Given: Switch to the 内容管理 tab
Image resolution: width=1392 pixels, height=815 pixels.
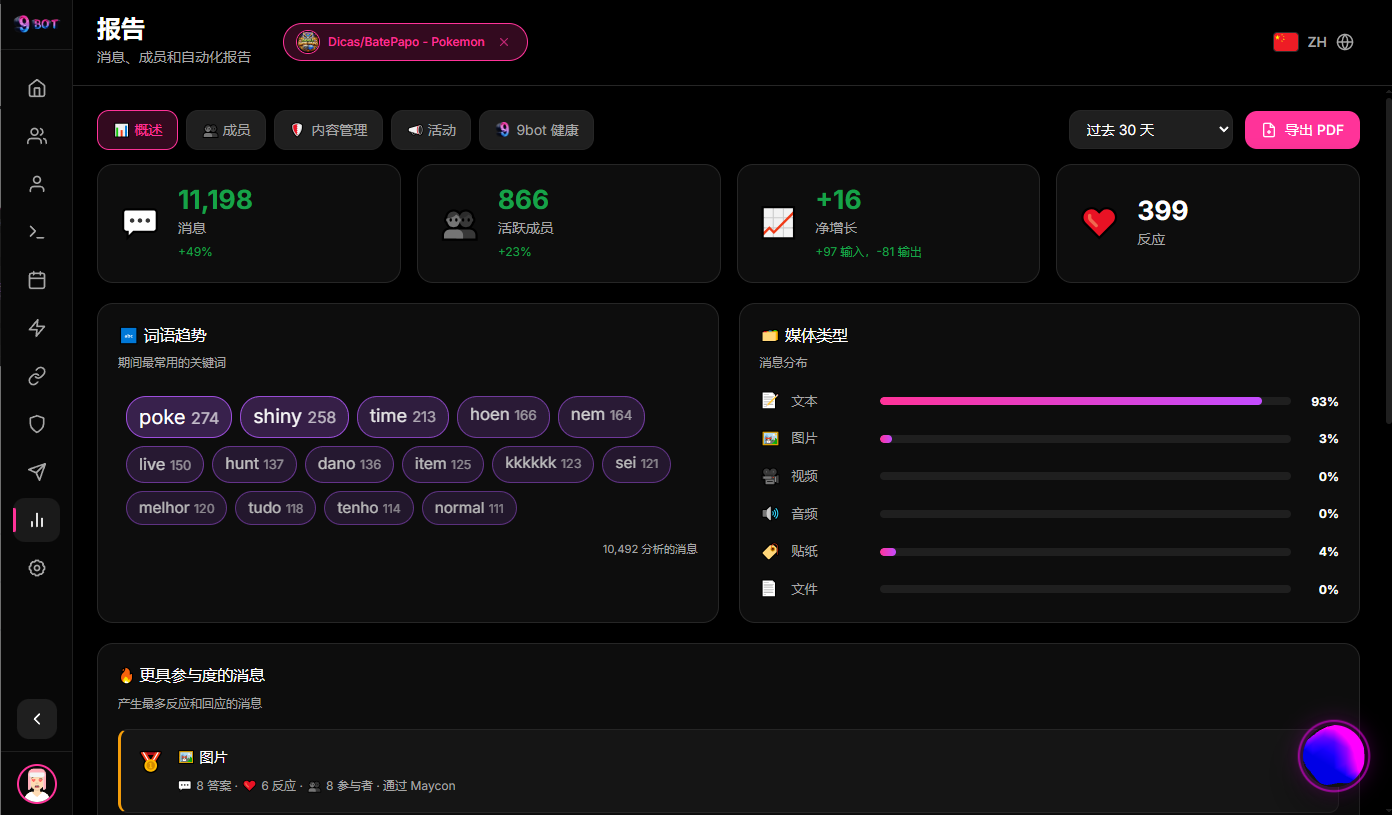Looking at the screenshot, I should pos(328,130).
